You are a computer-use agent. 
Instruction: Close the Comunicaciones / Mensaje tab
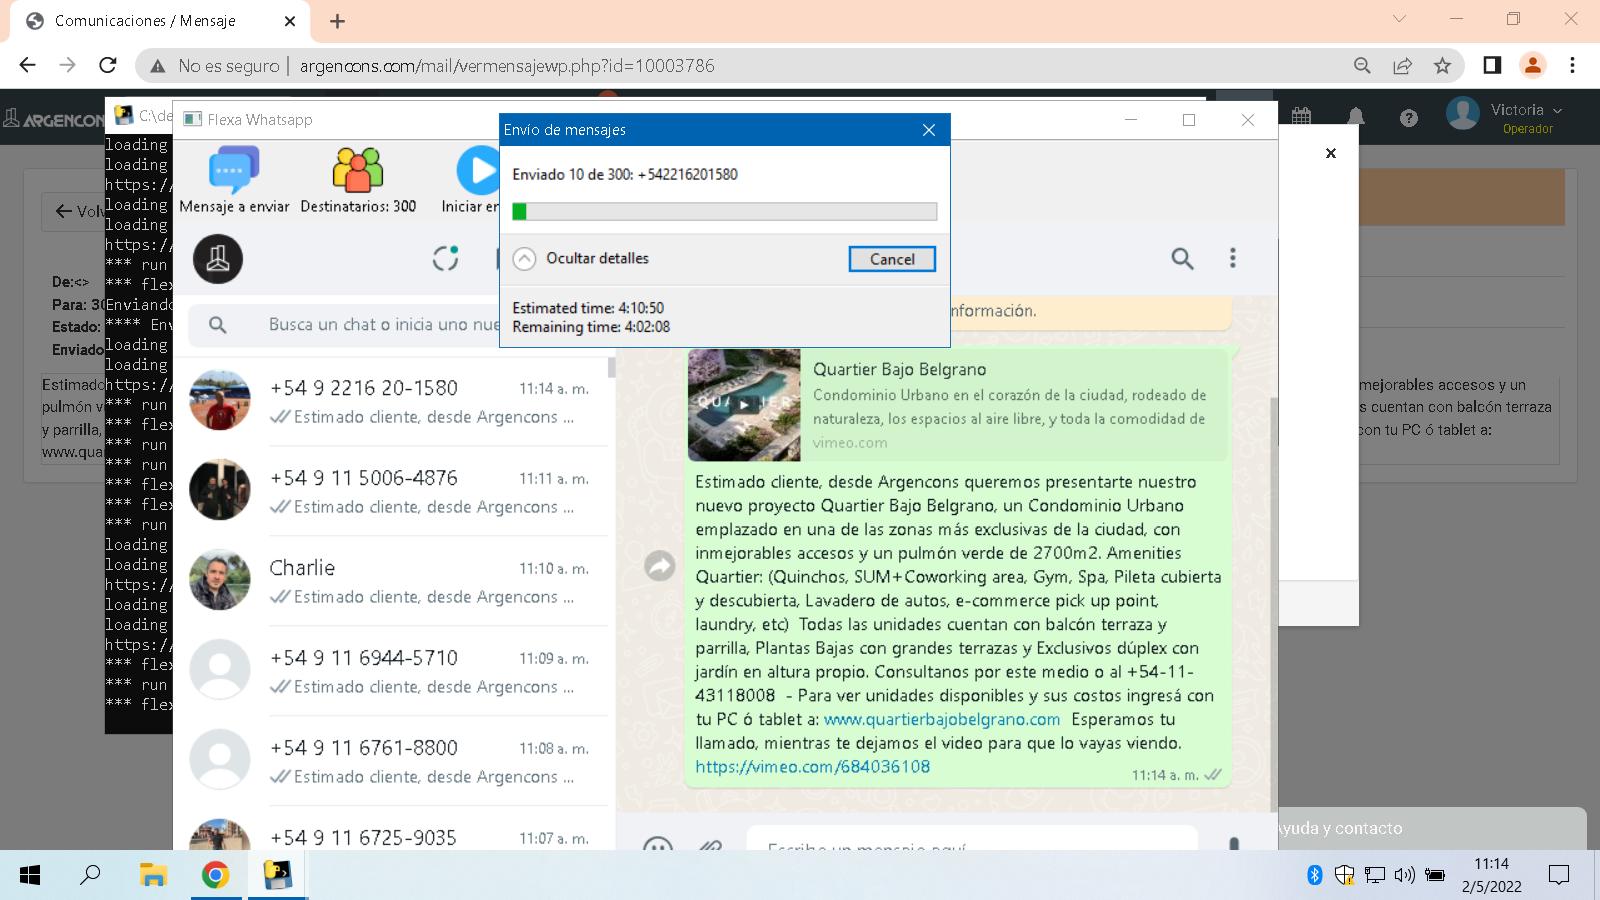click(x=290, y=21)
